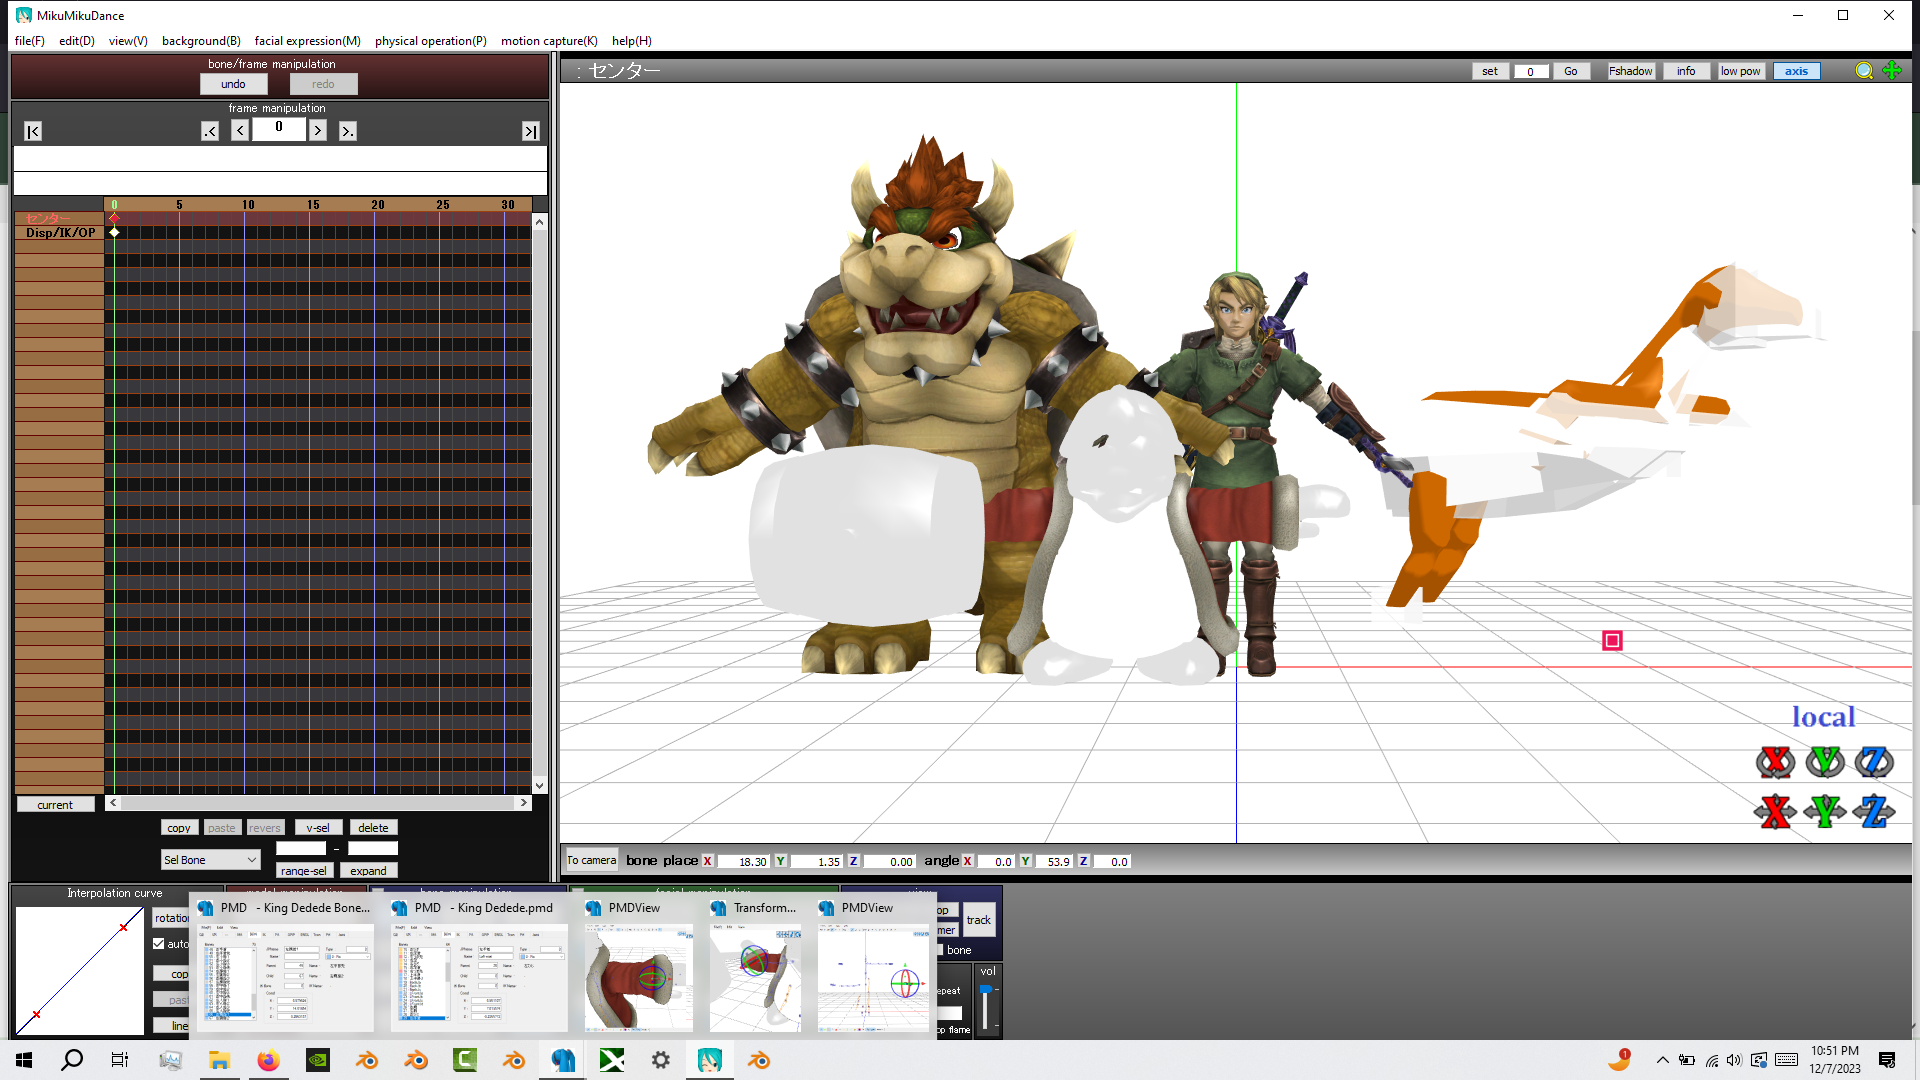This screenshot has width=1920, height=1080.
Task: Open the help(H) menu
Action: [x=632, y=41]
